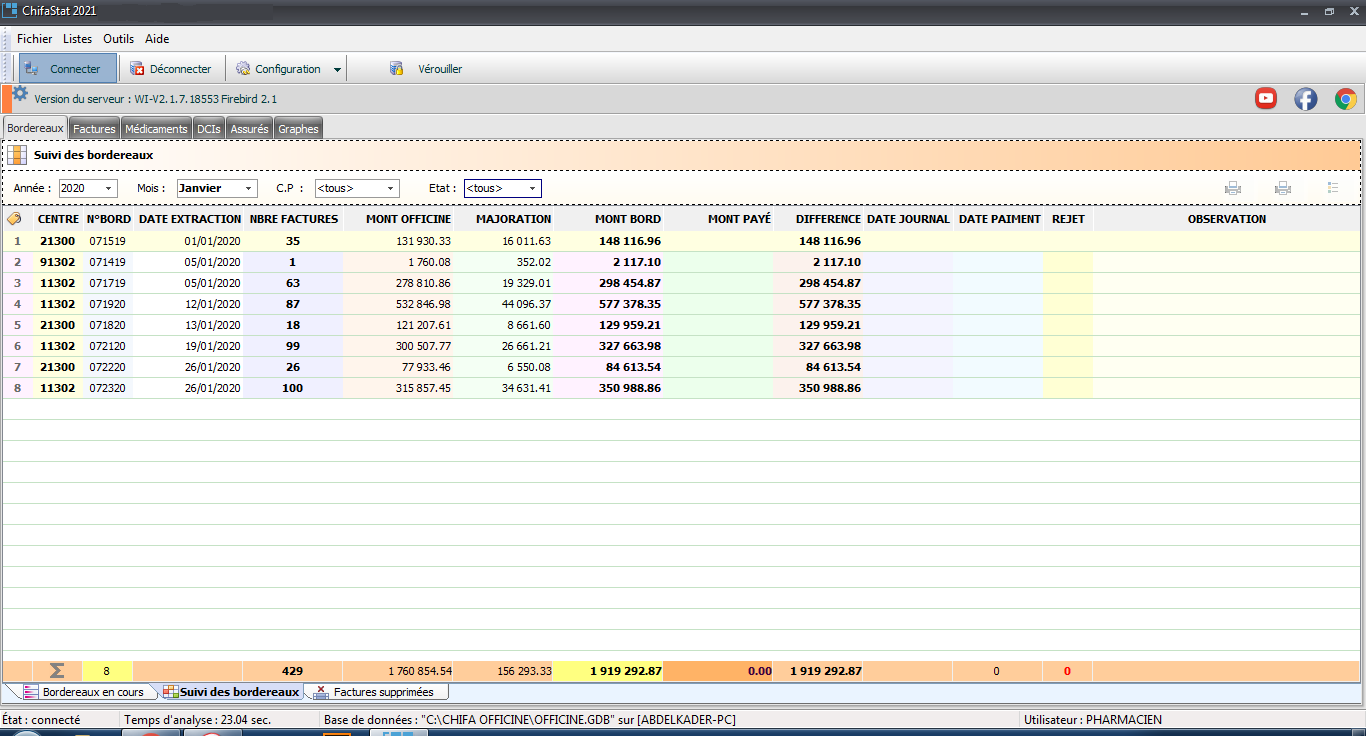Open the Mois dropdown showing Janvier

[x=247, y=188]
